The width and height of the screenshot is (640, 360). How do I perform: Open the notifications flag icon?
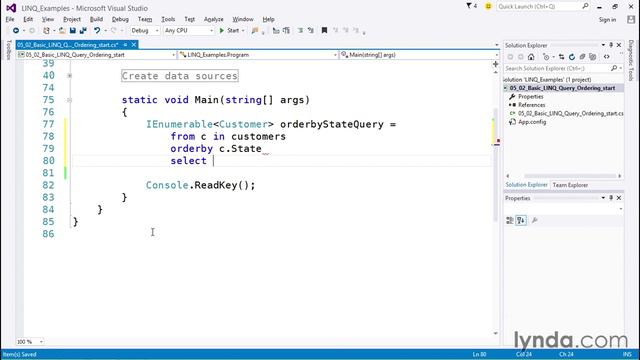pos(471,6)
